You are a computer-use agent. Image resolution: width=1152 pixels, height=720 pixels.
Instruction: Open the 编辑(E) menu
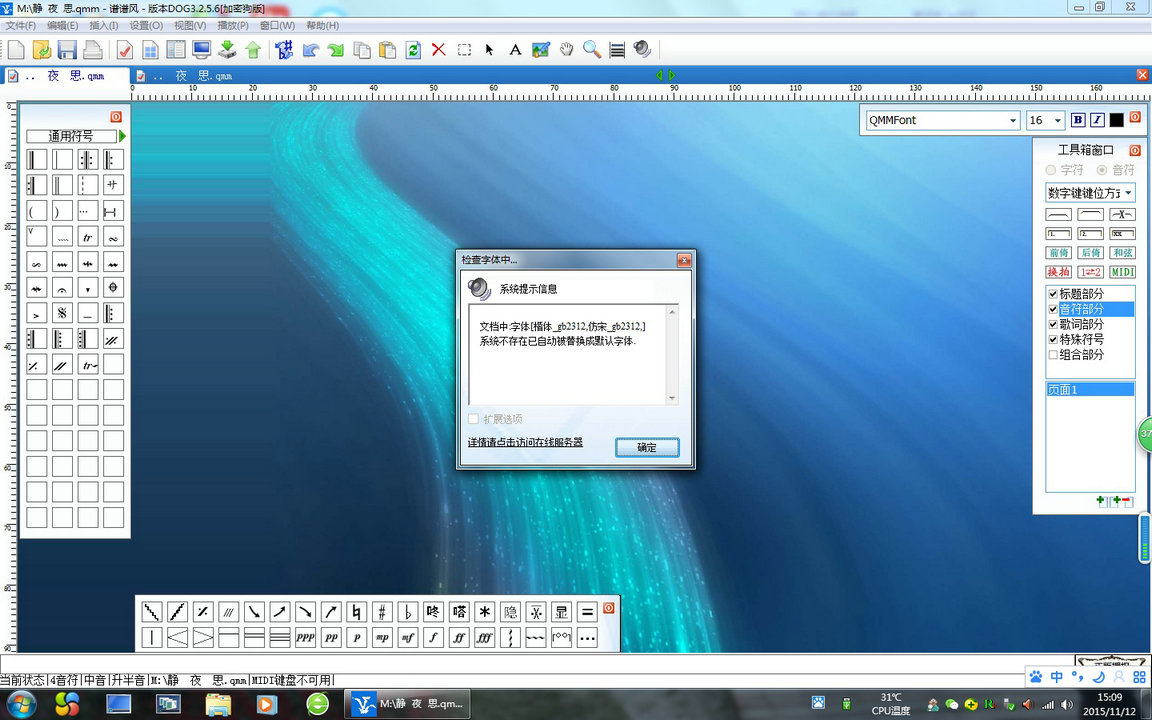(x=62, y=25)
